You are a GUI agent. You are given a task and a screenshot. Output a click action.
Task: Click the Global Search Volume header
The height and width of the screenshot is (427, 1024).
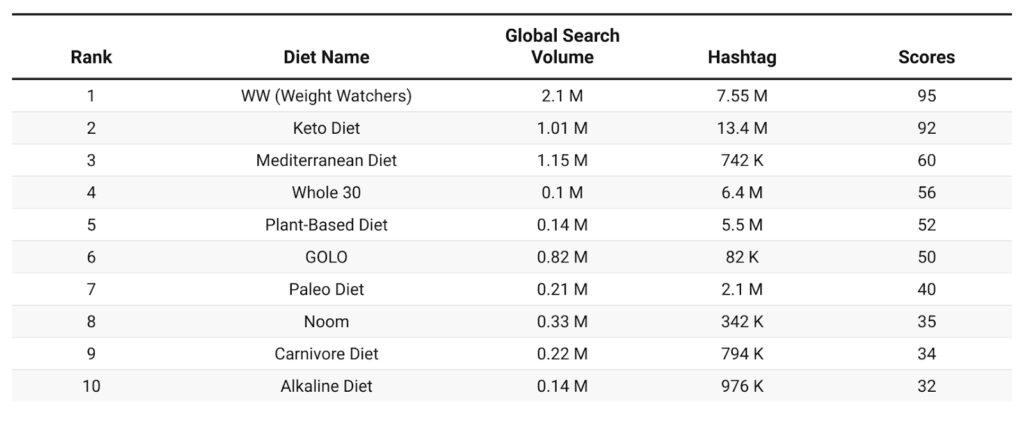click(x=562, y=46)
